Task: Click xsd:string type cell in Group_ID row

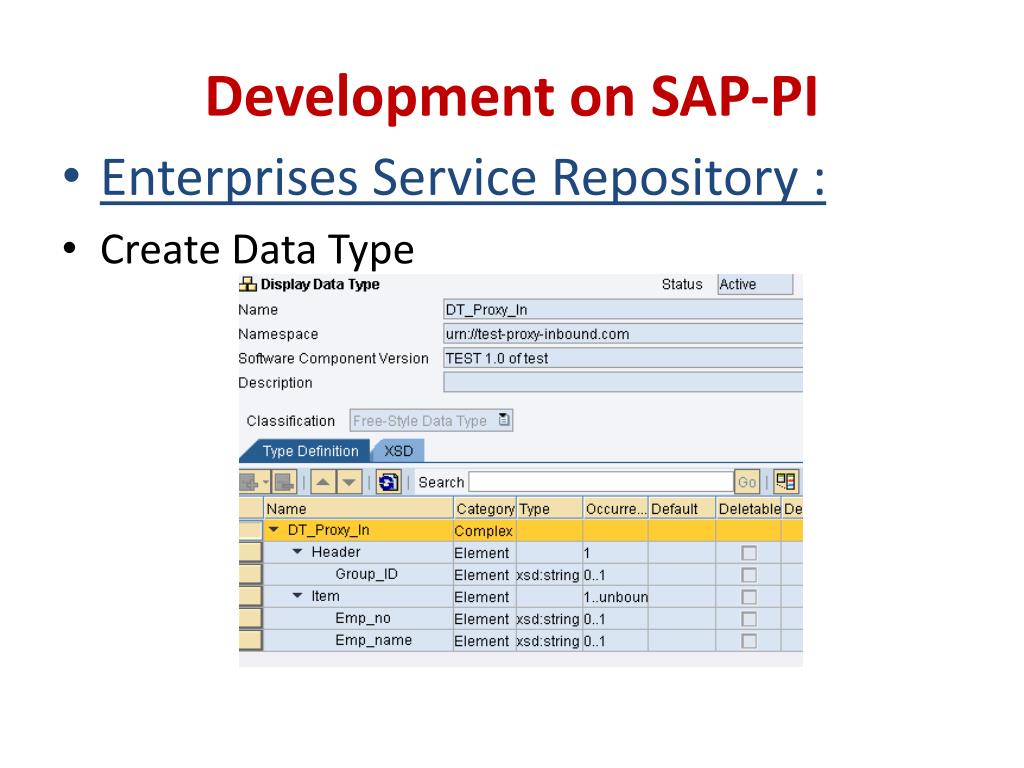Action: click(549, 575)
